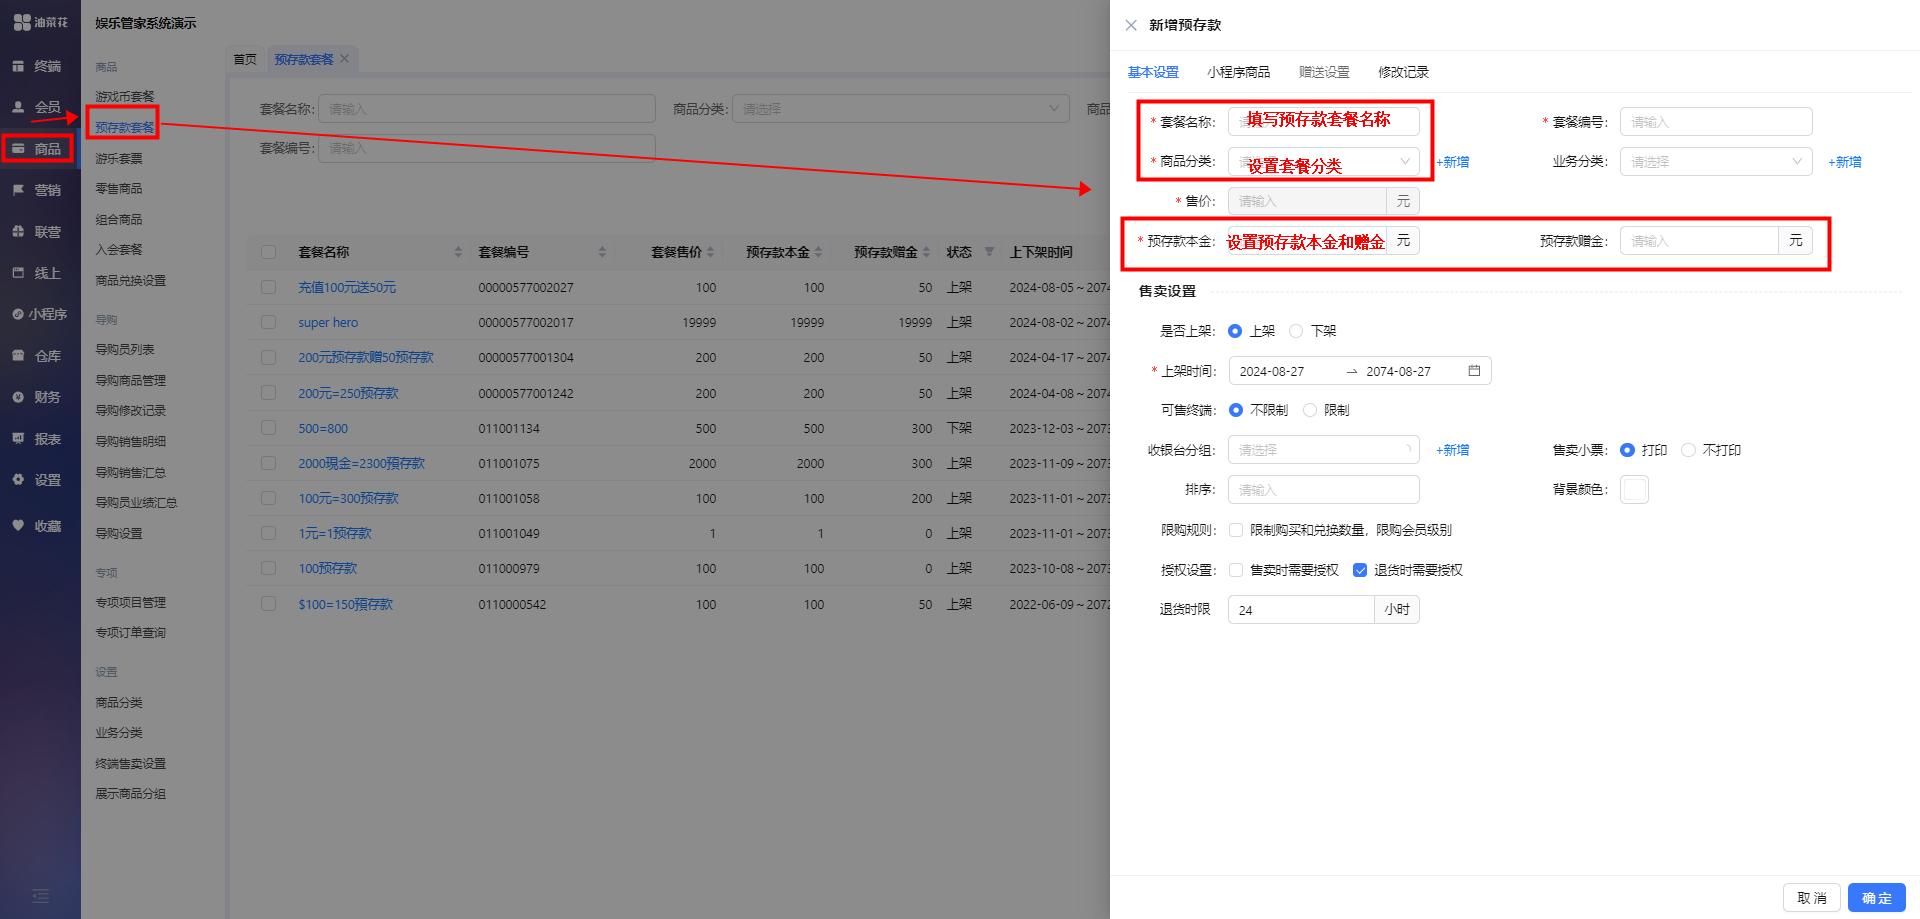1920x919 pixels.
Task: Open the 500=800 package link
Action: 323,428
